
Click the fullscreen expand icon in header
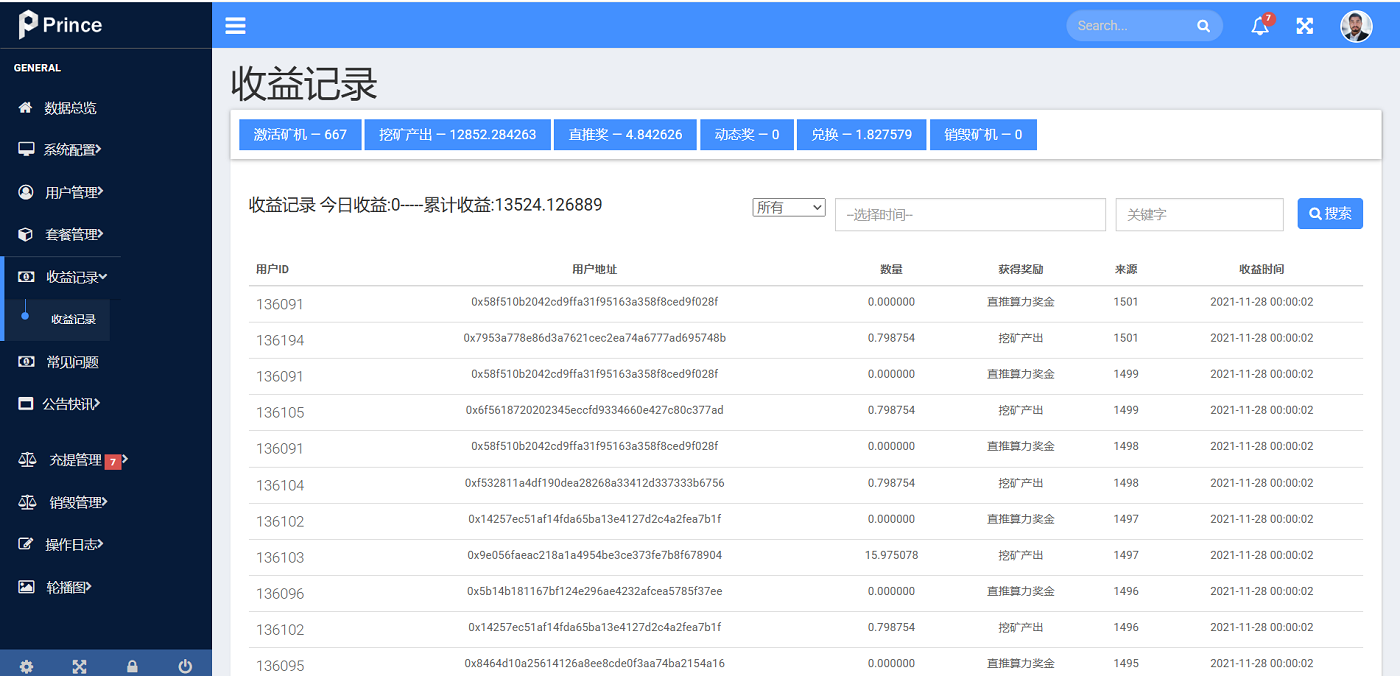[1305, 26]
